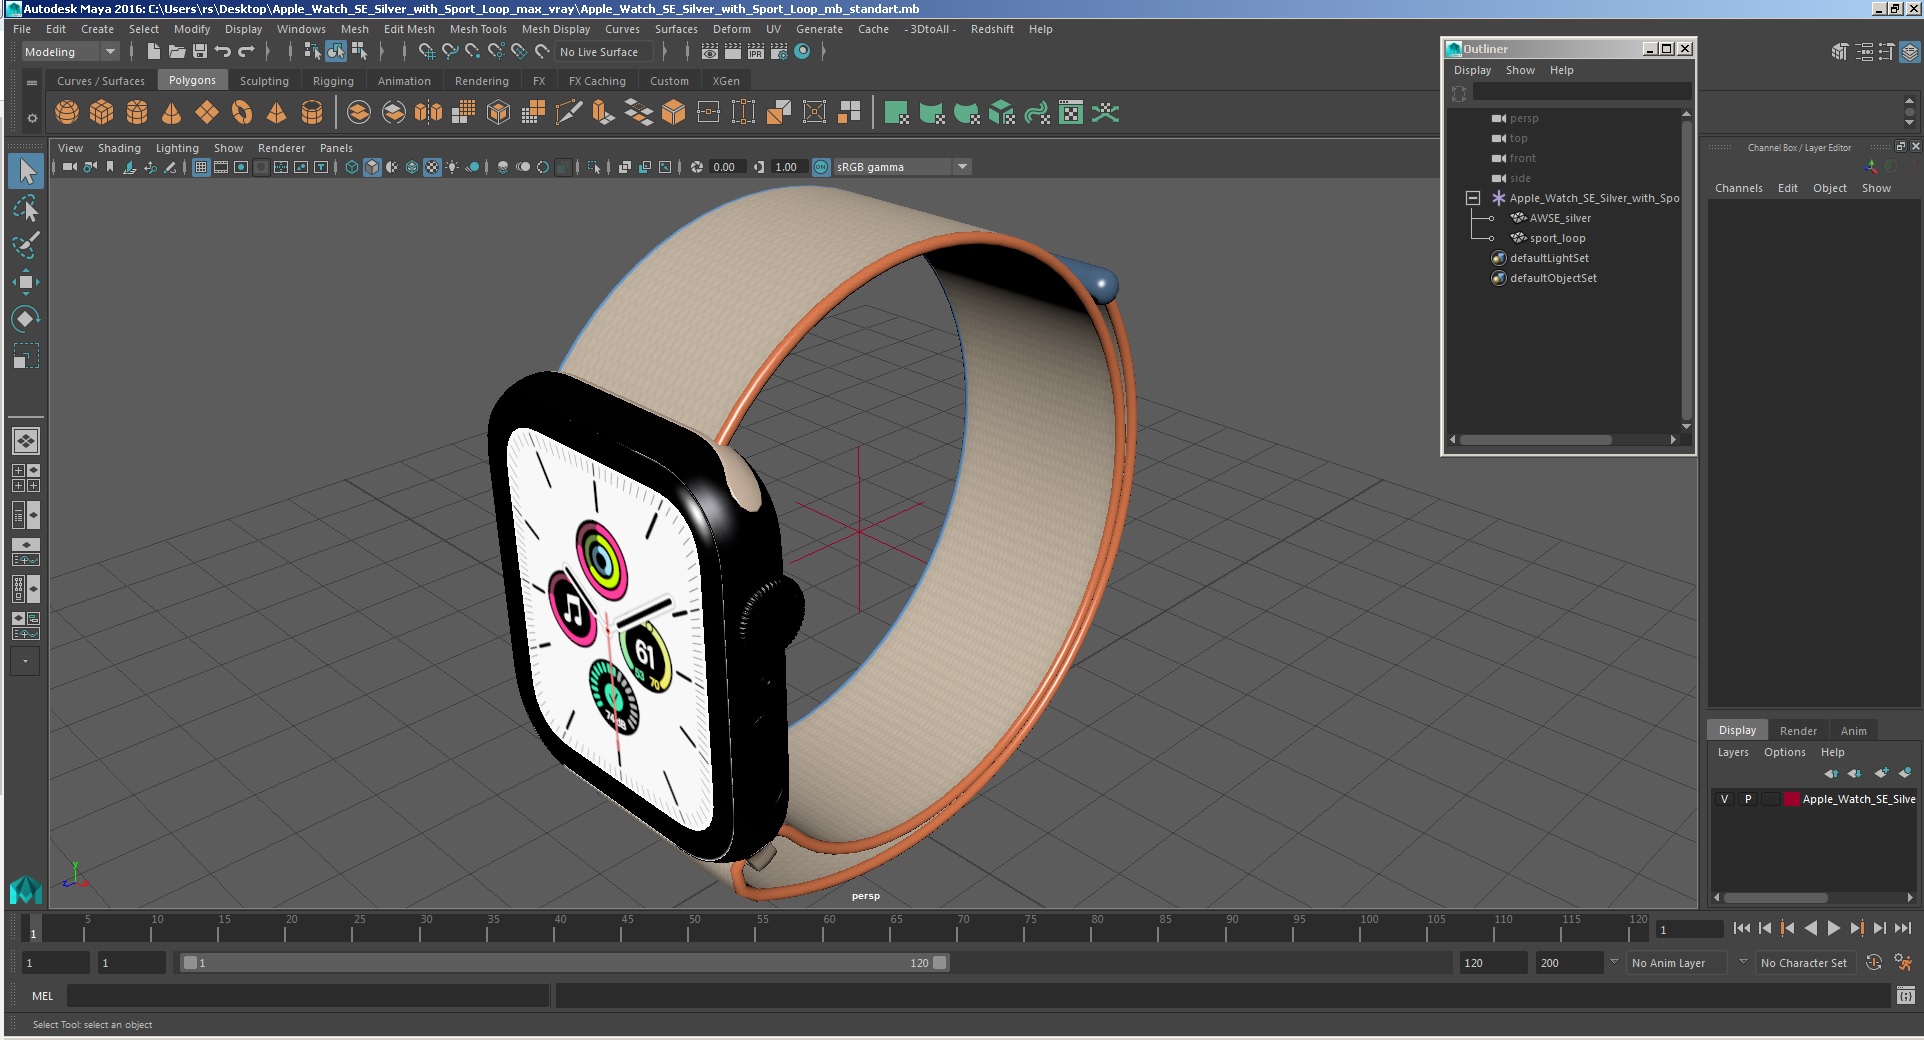Go to the end of playback range

[1902, 928]
